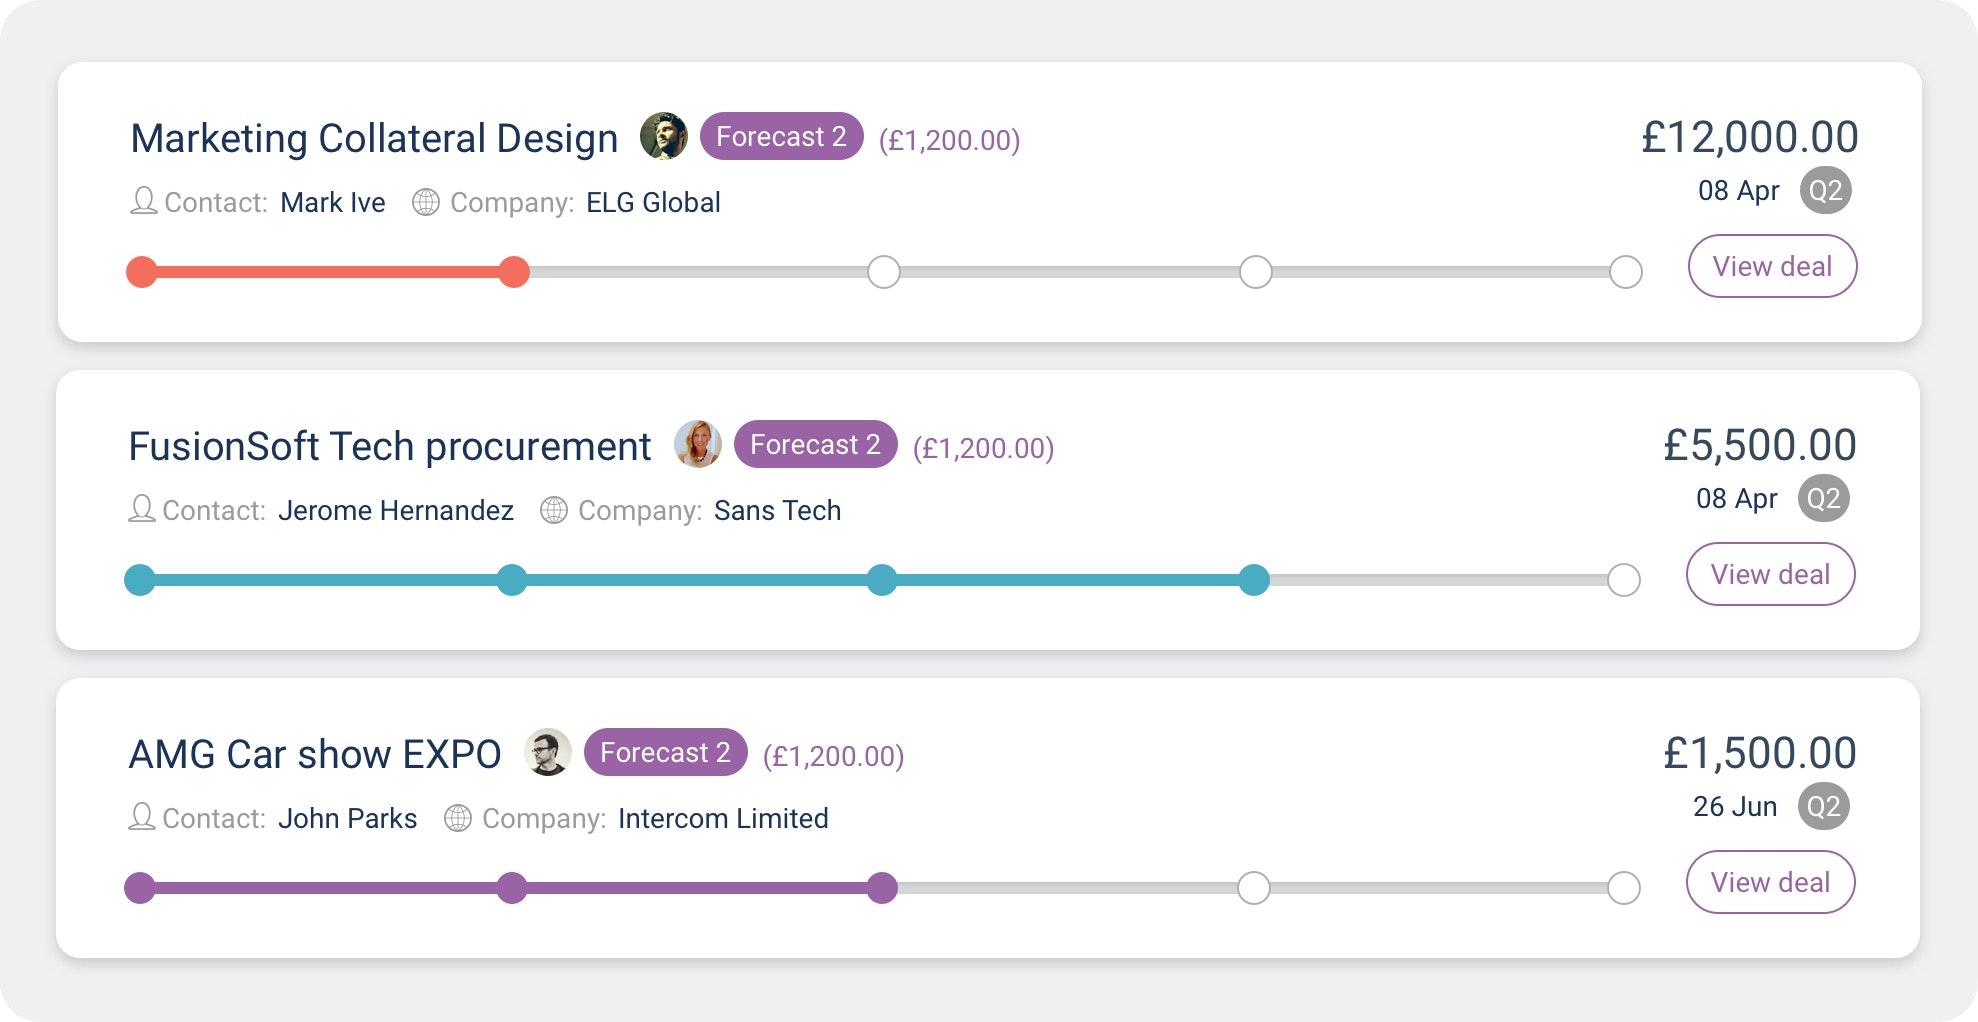This screenshot has height=1022, width=1978.
Task: Click contact person icon beside Jerome Hernandez
Action: click(x=142, y=509)
